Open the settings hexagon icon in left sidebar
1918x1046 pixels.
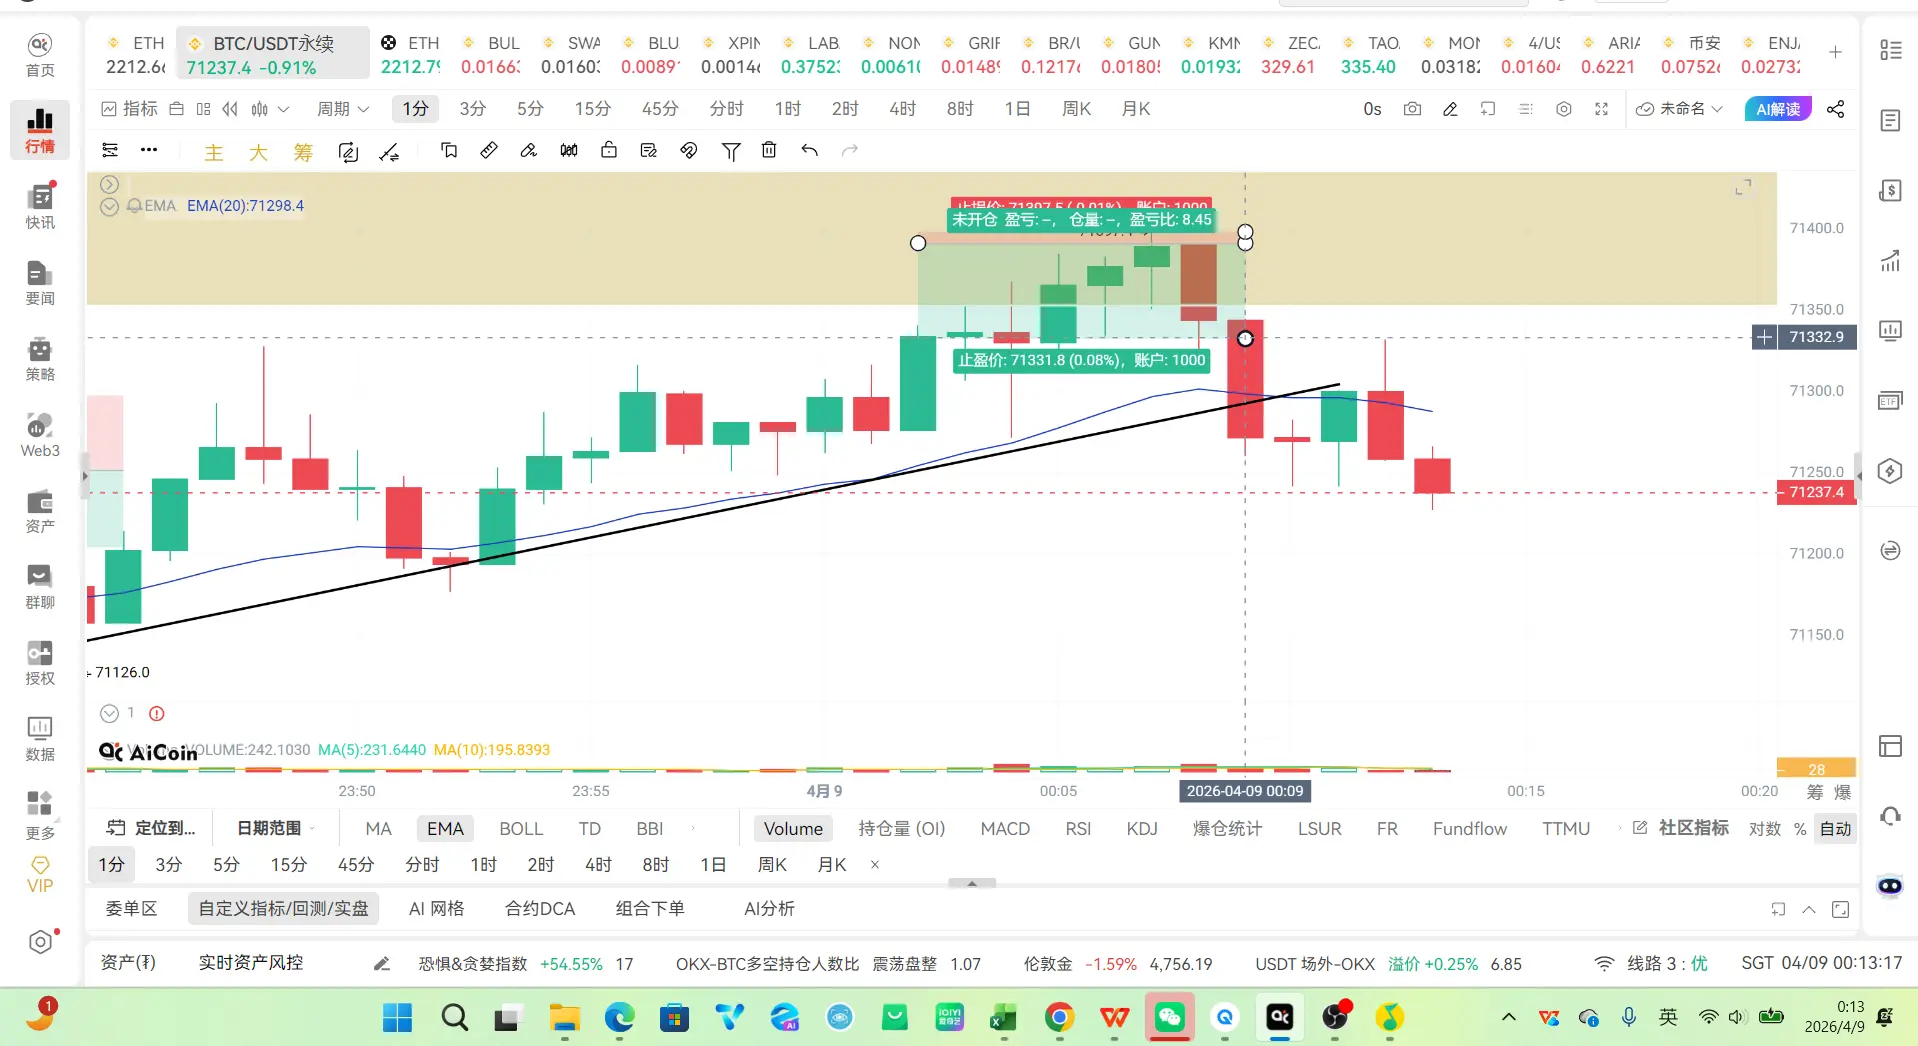pos(40,942)
